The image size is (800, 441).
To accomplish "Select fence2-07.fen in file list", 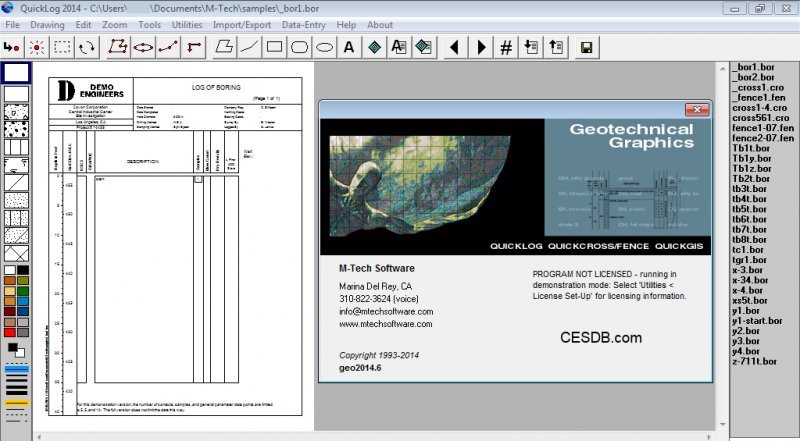I will click(763, 138).
